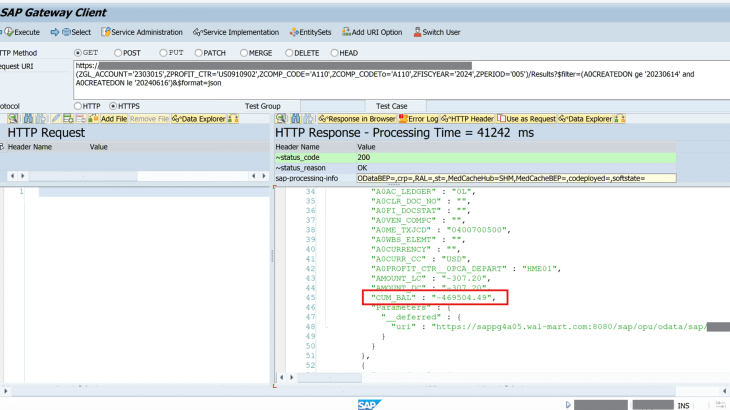
Task: Click the response body left scroll arrow
Action: (x=281, y=377)
